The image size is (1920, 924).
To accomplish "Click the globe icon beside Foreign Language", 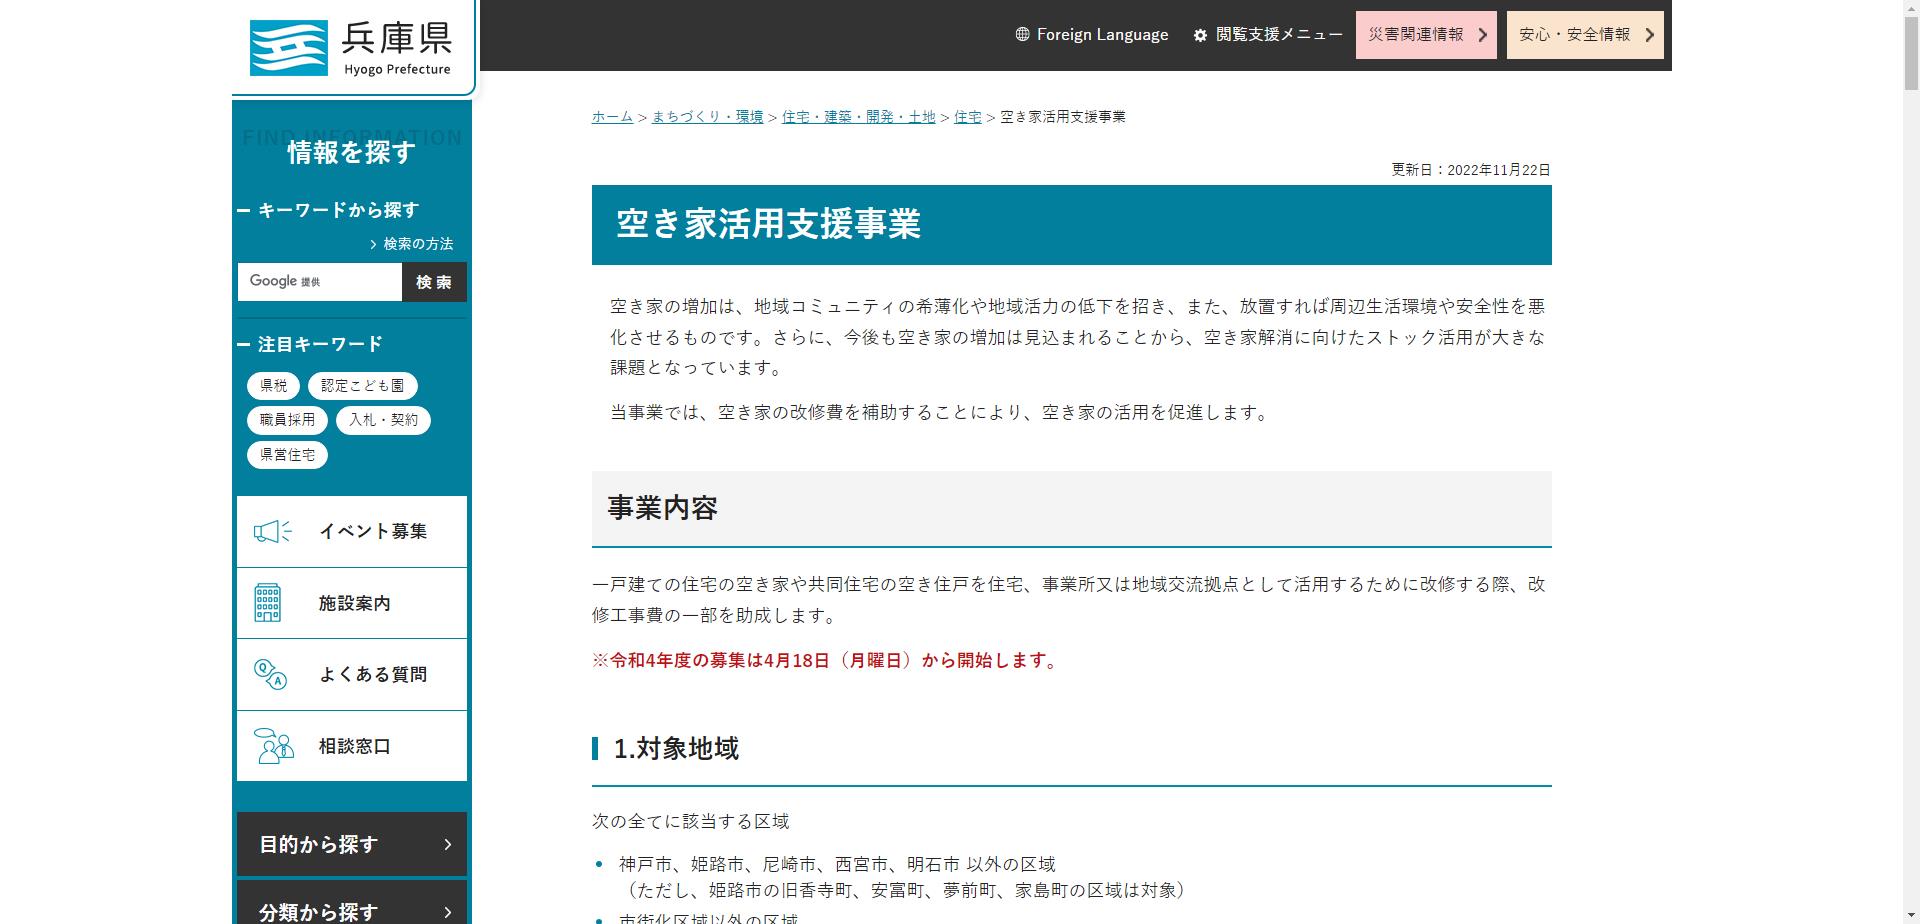I will pyautogui.click(x=1022, y=34).
